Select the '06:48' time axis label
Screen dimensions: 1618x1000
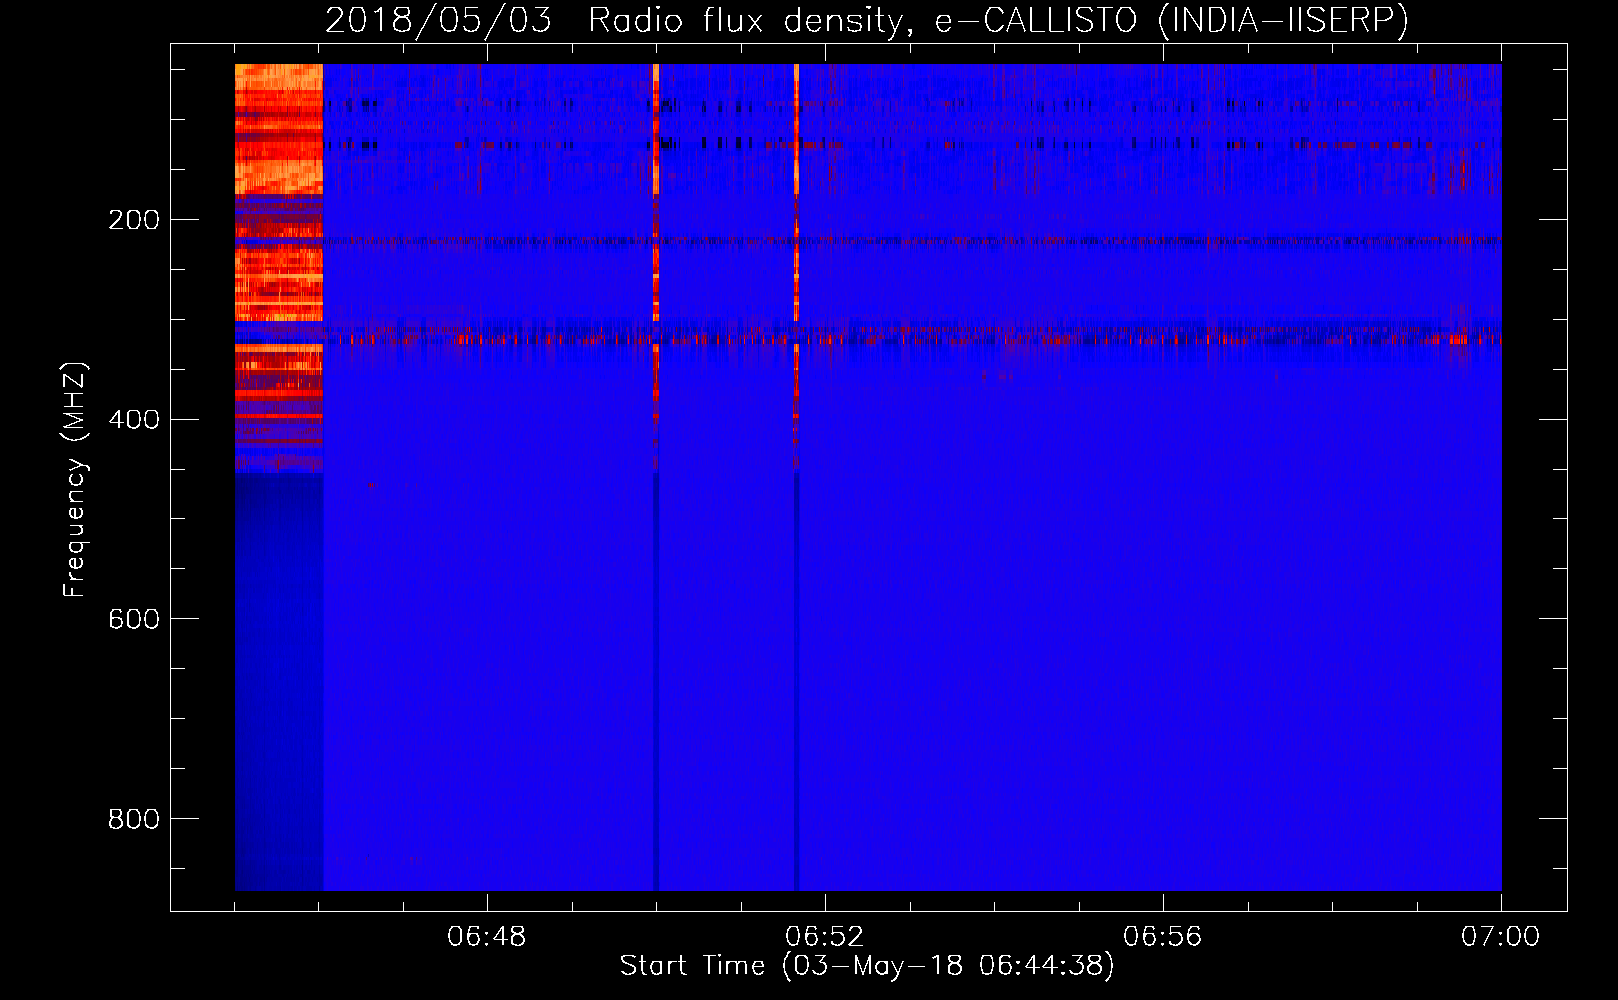[x=487, y=937]
